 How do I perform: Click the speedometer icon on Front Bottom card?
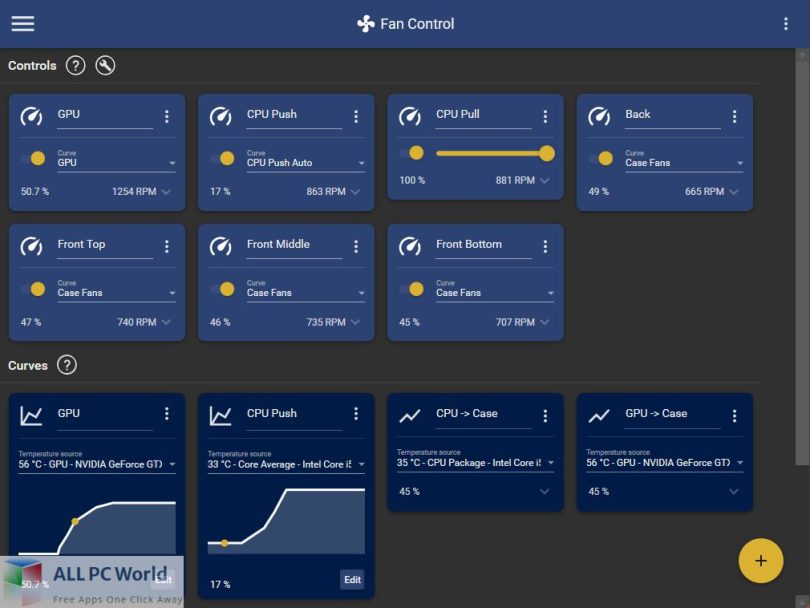coord(410,246)
